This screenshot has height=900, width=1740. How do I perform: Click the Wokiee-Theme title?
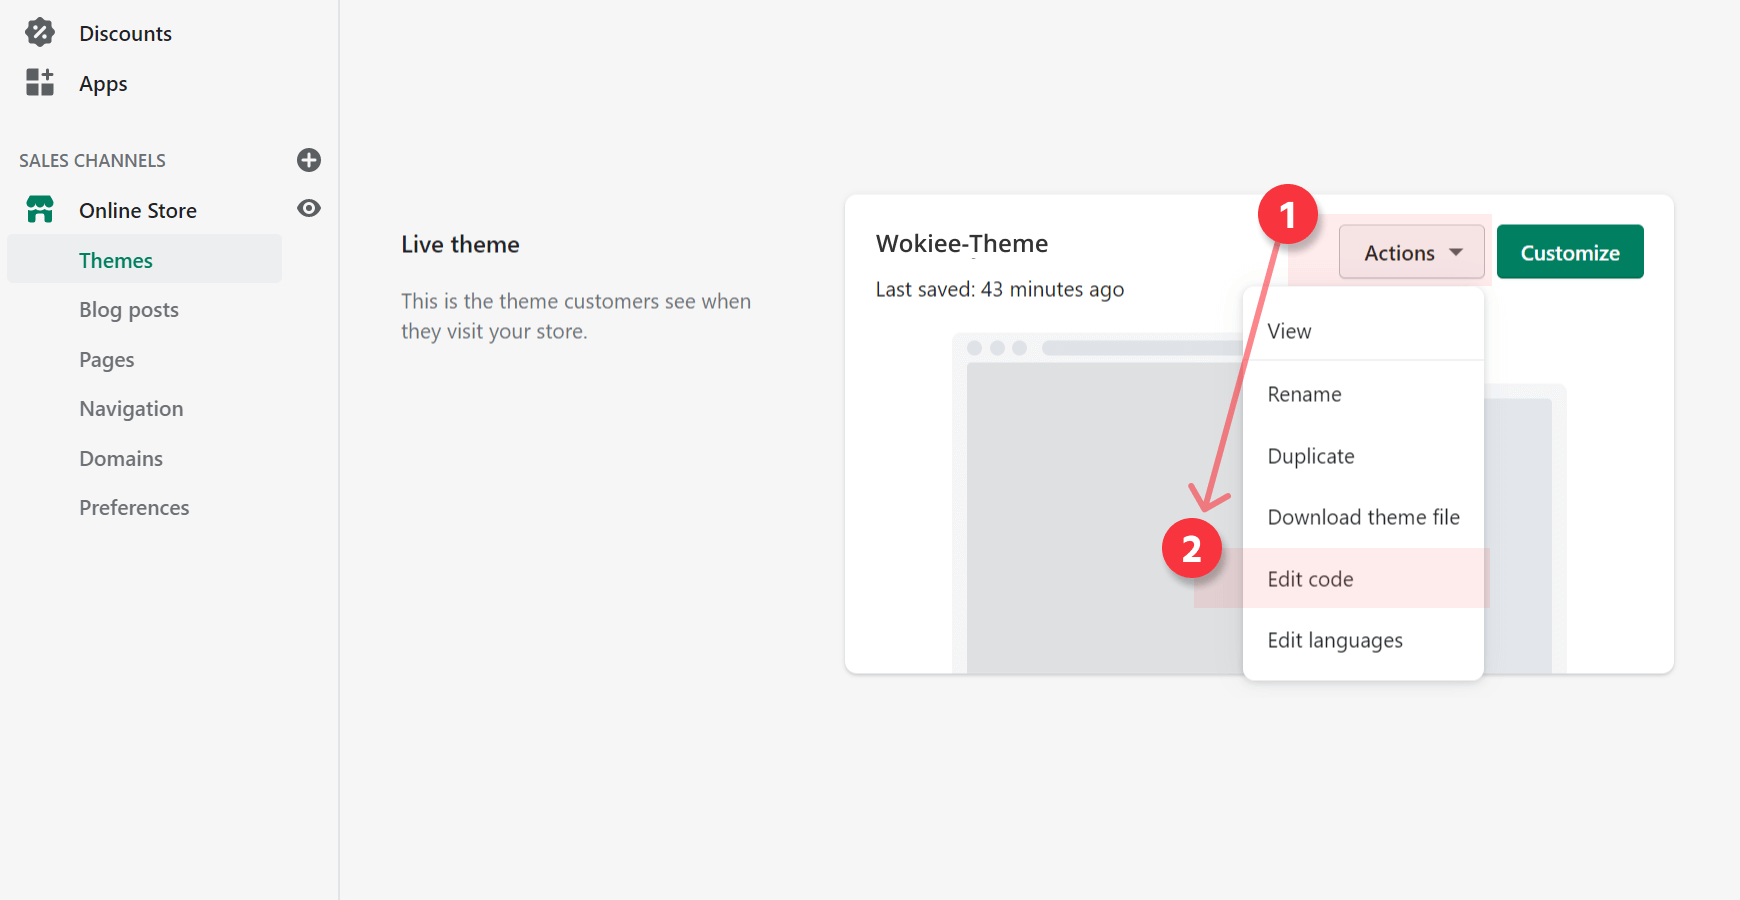(x=962, y=244)
